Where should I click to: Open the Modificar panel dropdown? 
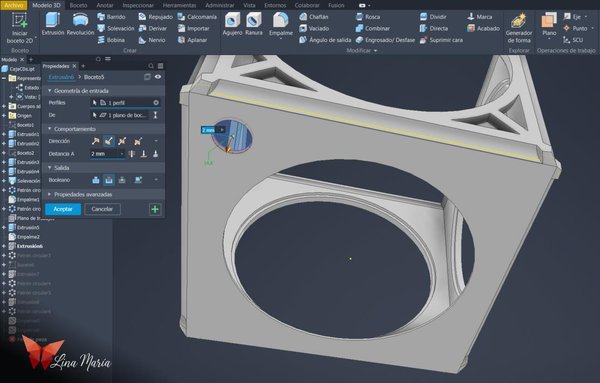[376, 51]
